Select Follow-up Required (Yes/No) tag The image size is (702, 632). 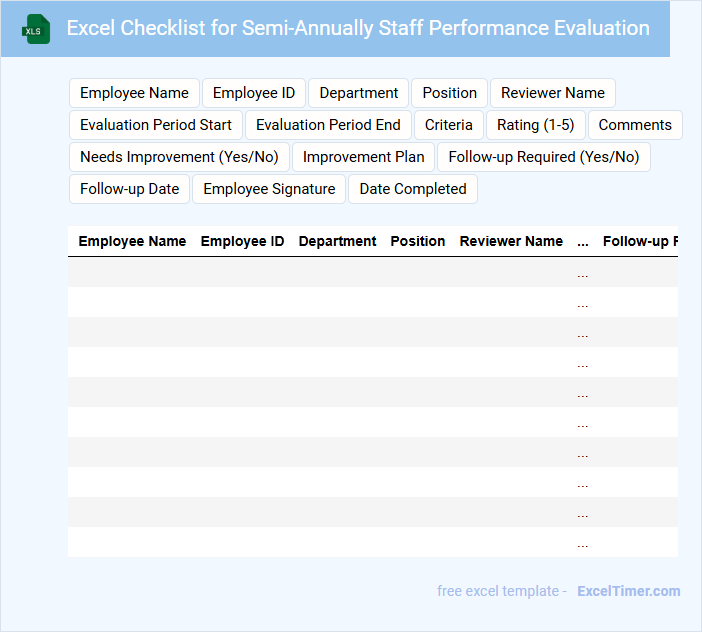(x=544, y=157)
